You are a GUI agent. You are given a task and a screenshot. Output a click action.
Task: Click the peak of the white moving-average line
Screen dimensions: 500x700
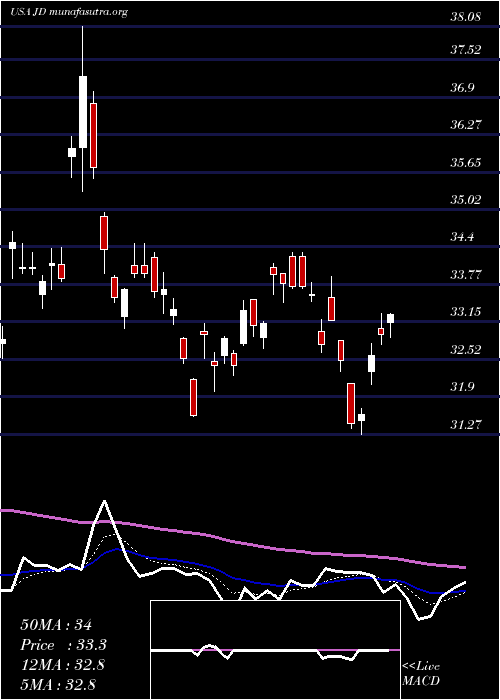(104, 501)
